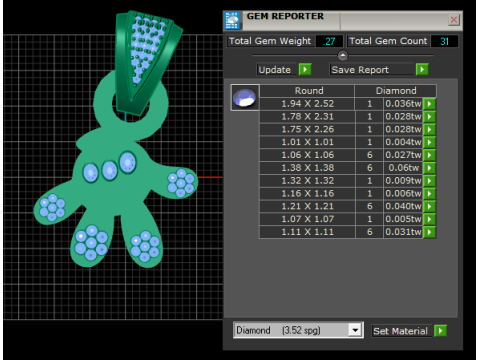The height and width of the screenshot is (360, 480).
Task: Select the 1.32 X 1.32 size cell
Action: [x=307, y=181]
